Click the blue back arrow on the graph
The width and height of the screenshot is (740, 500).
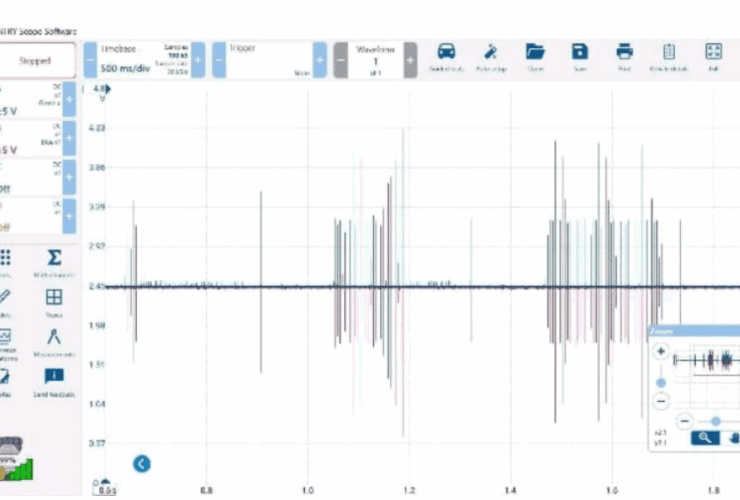[x=142, y=463]
